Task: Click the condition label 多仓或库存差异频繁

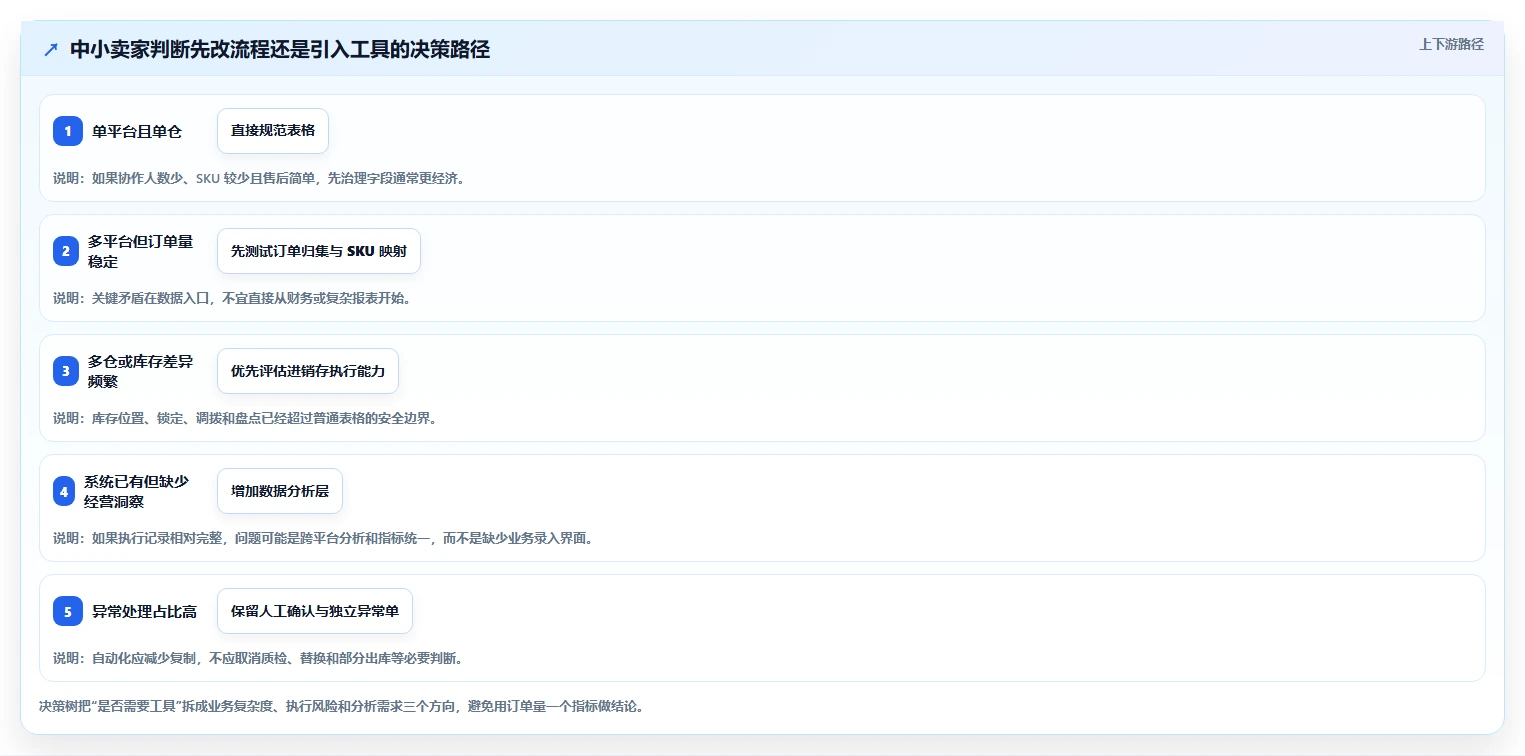Action: tap(141, 371)
